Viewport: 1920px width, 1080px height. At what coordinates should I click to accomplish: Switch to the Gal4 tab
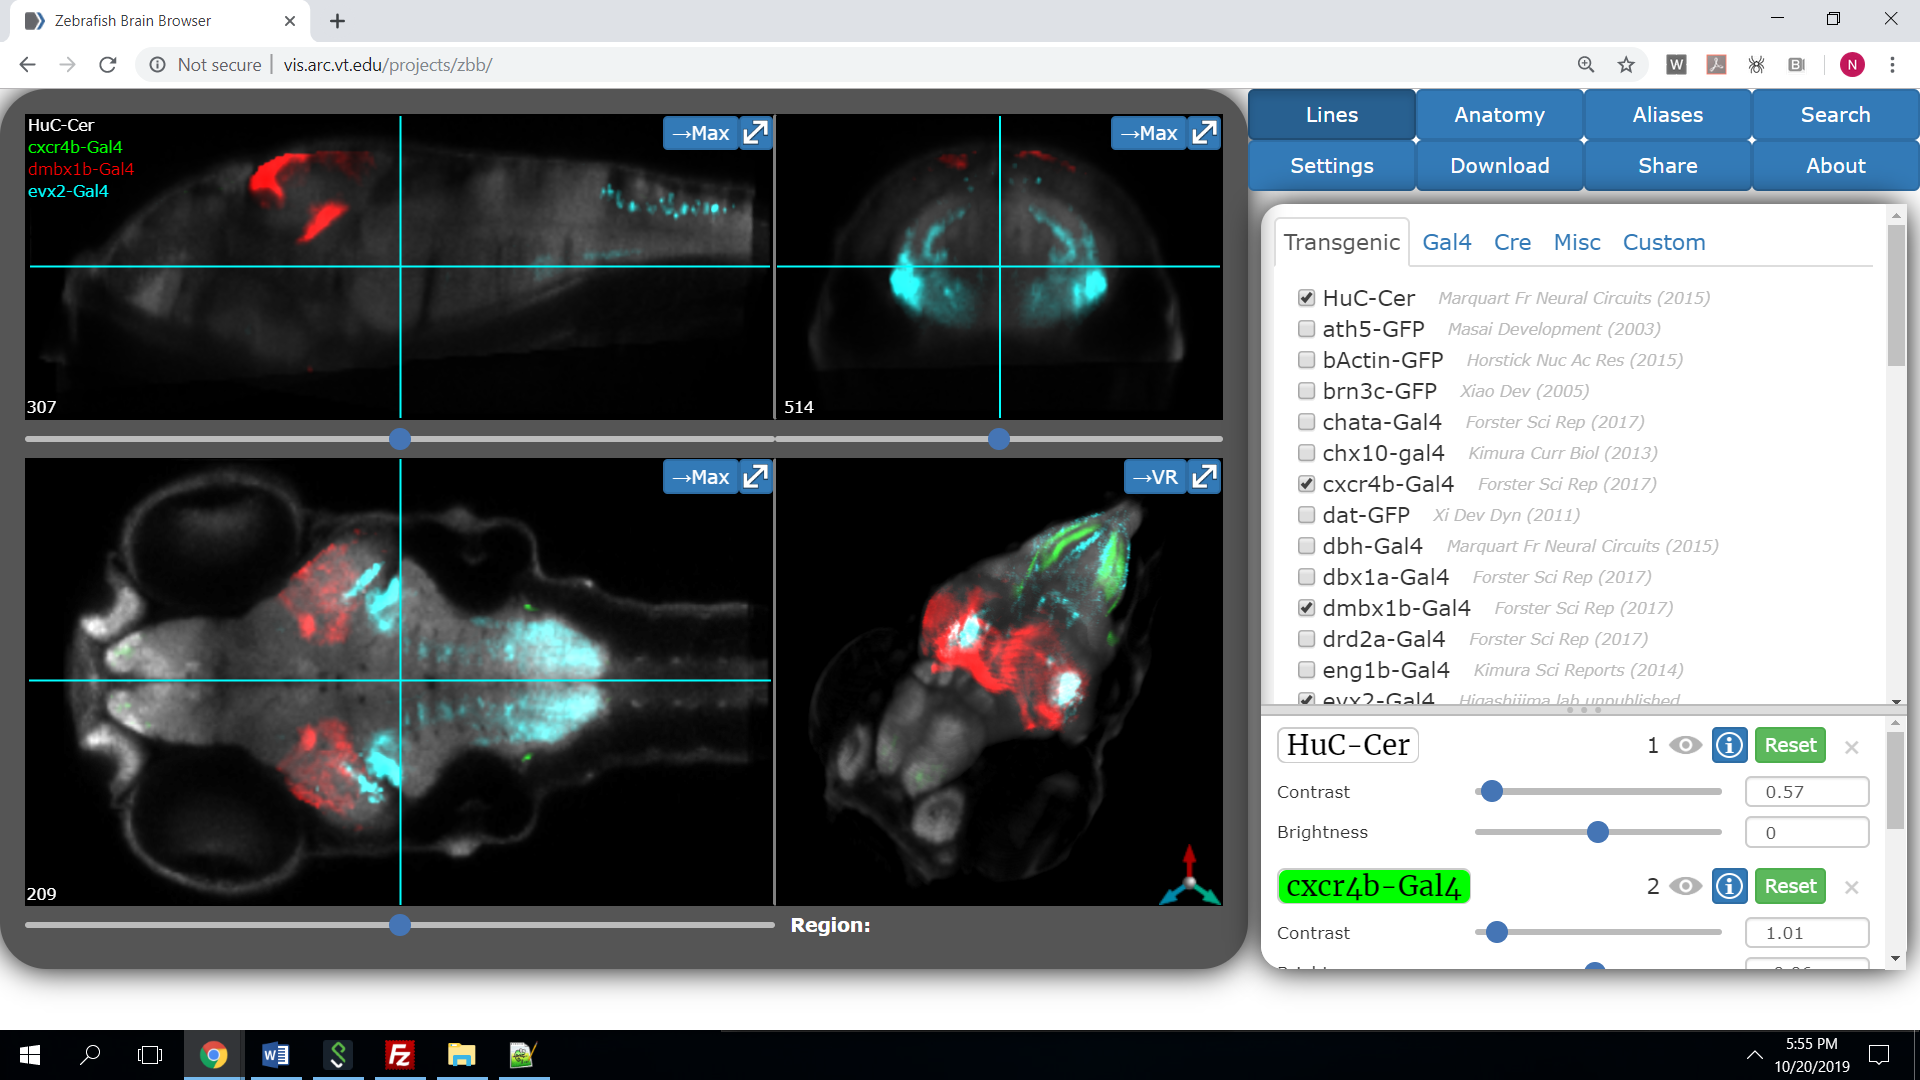point(1446,242)
